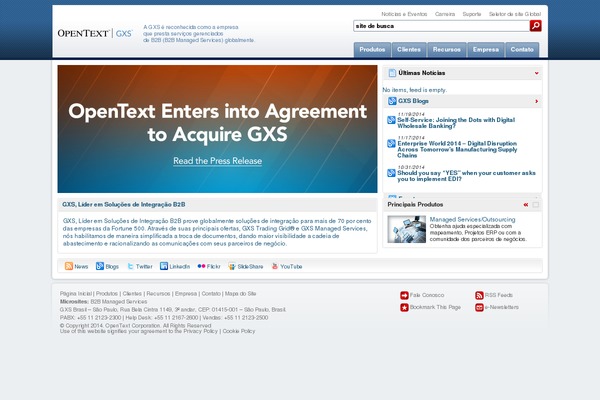Open the Produtos tab
This screenshot has width=600, height=400.
click(372, 50)
